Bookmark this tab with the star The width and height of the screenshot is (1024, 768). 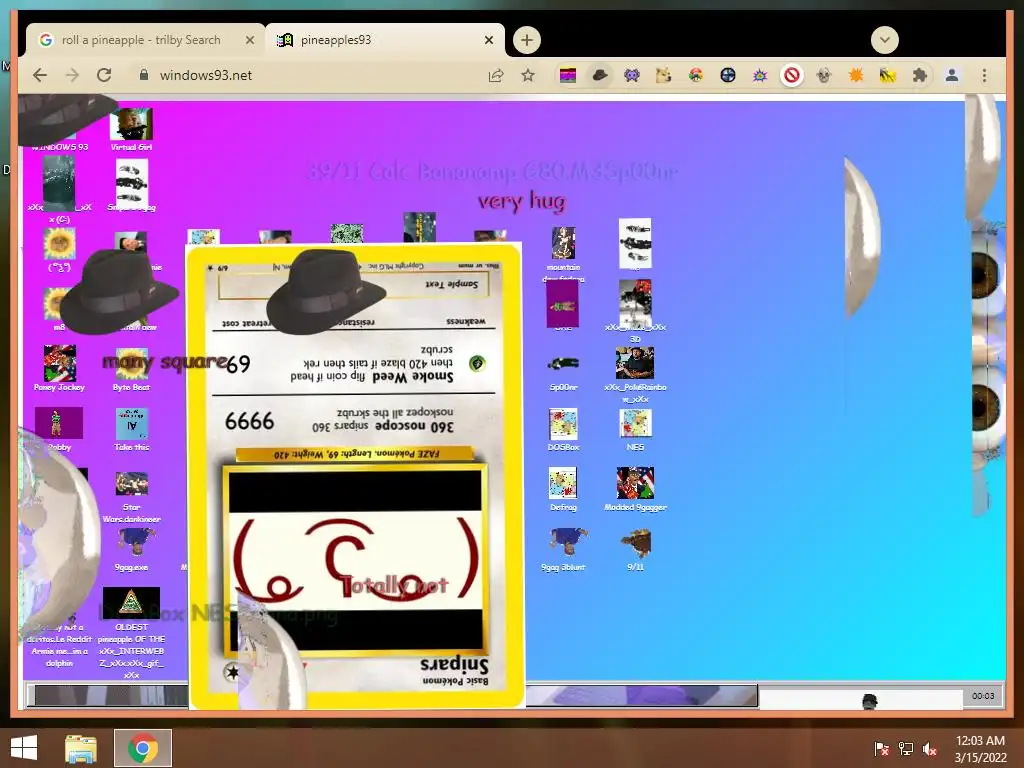click(528, 76)
